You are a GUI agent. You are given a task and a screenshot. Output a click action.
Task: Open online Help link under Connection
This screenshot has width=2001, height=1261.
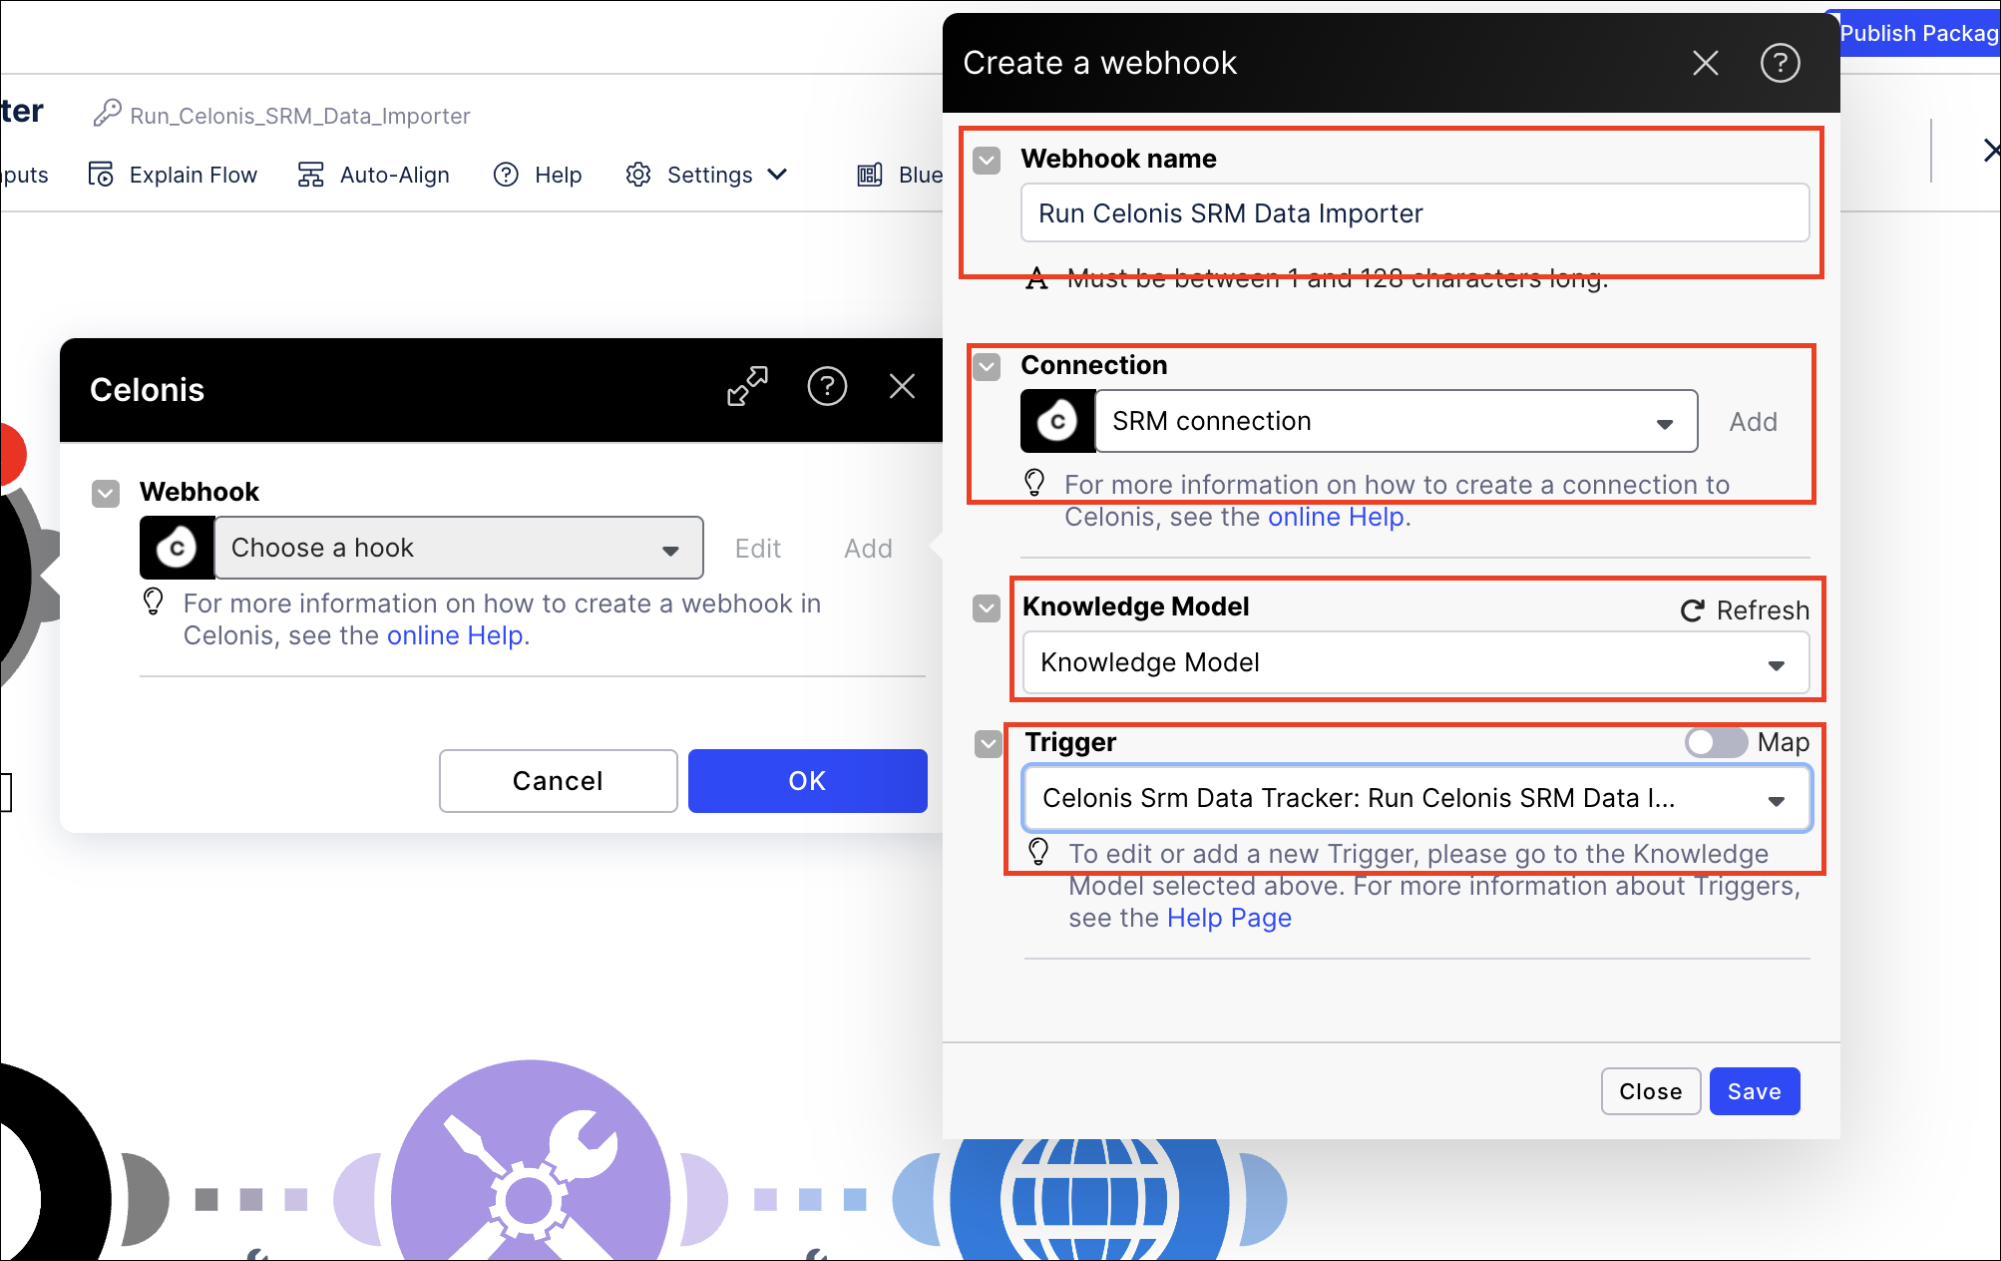(1336, 517)
